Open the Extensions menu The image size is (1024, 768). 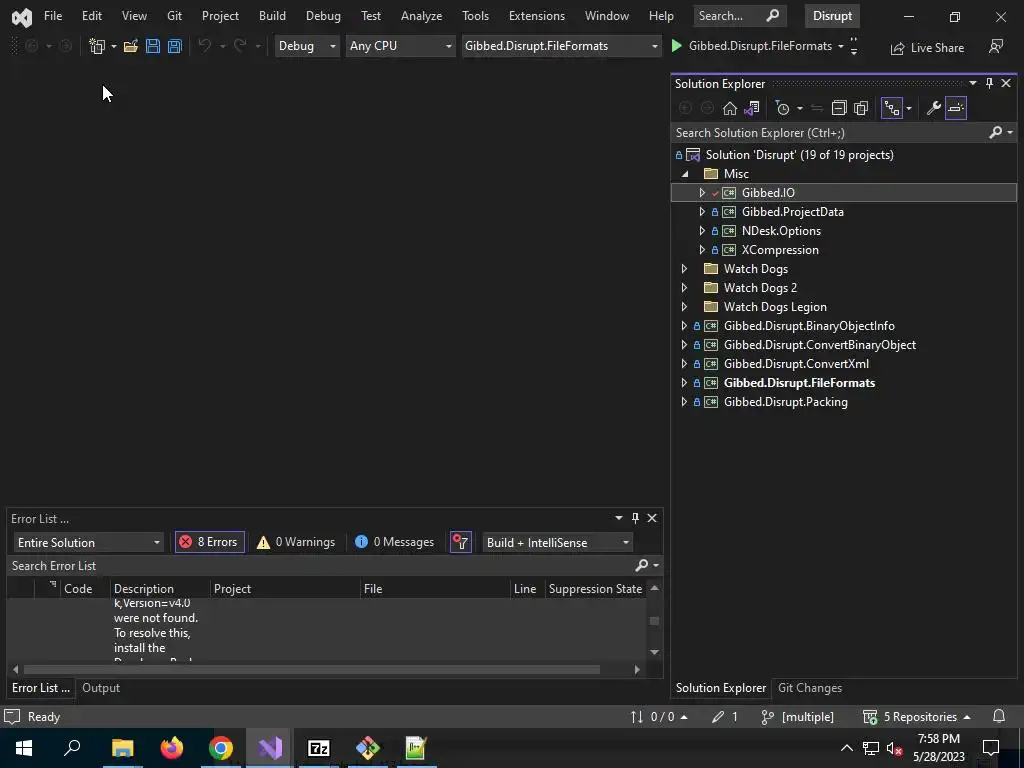point(537,16)
